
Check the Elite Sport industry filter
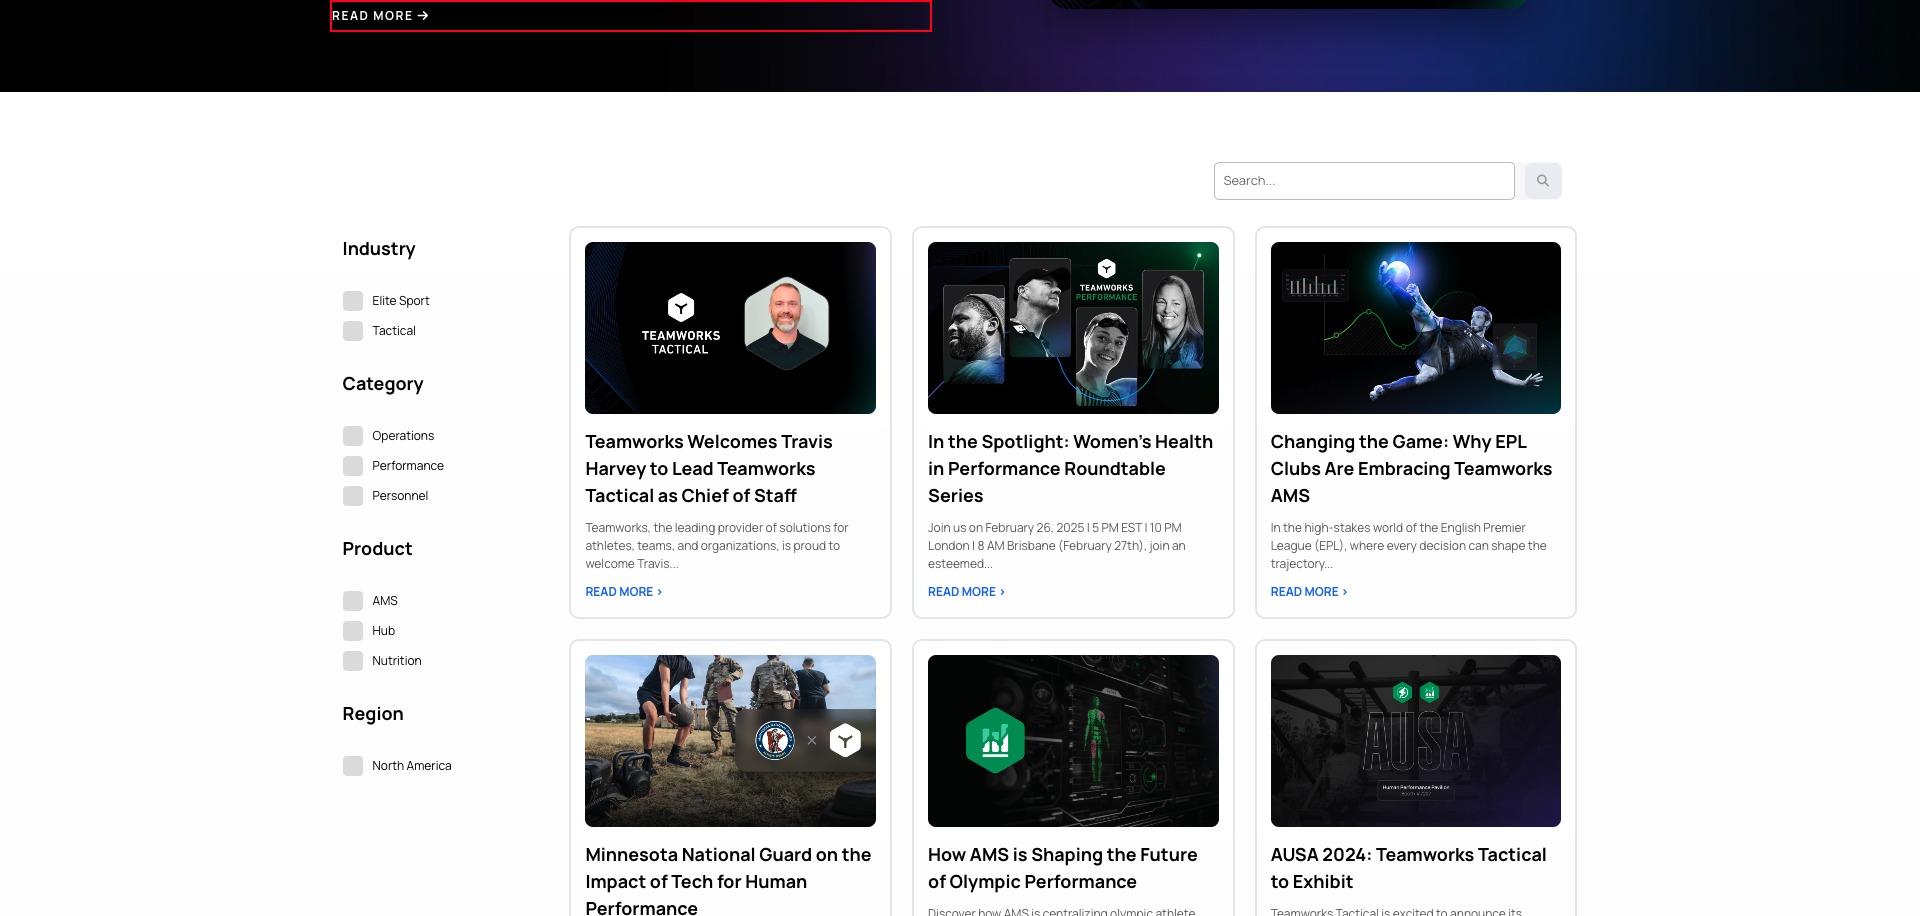(x=353, y=300)
